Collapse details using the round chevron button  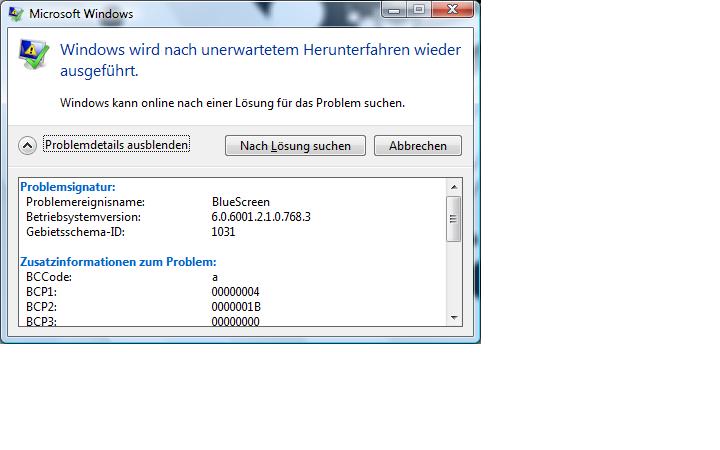pyautogui.click(x=27, y=146)
